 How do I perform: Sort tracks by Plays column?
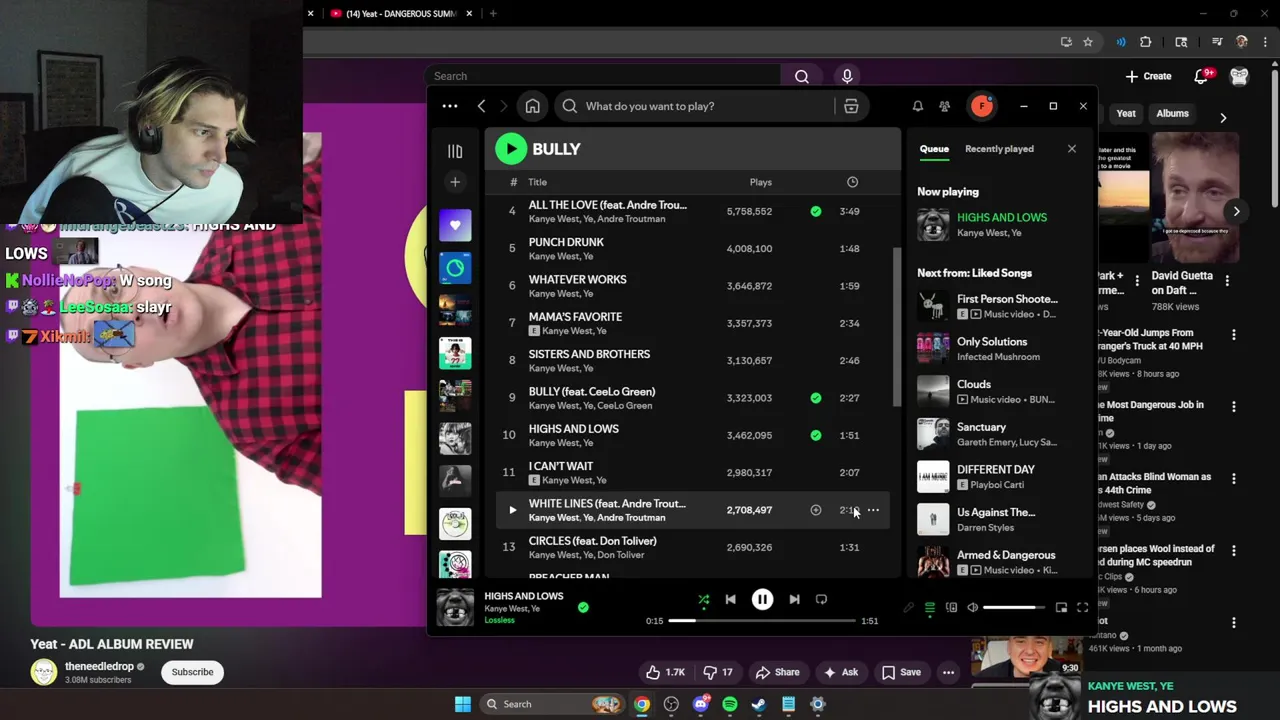point(761,182)
